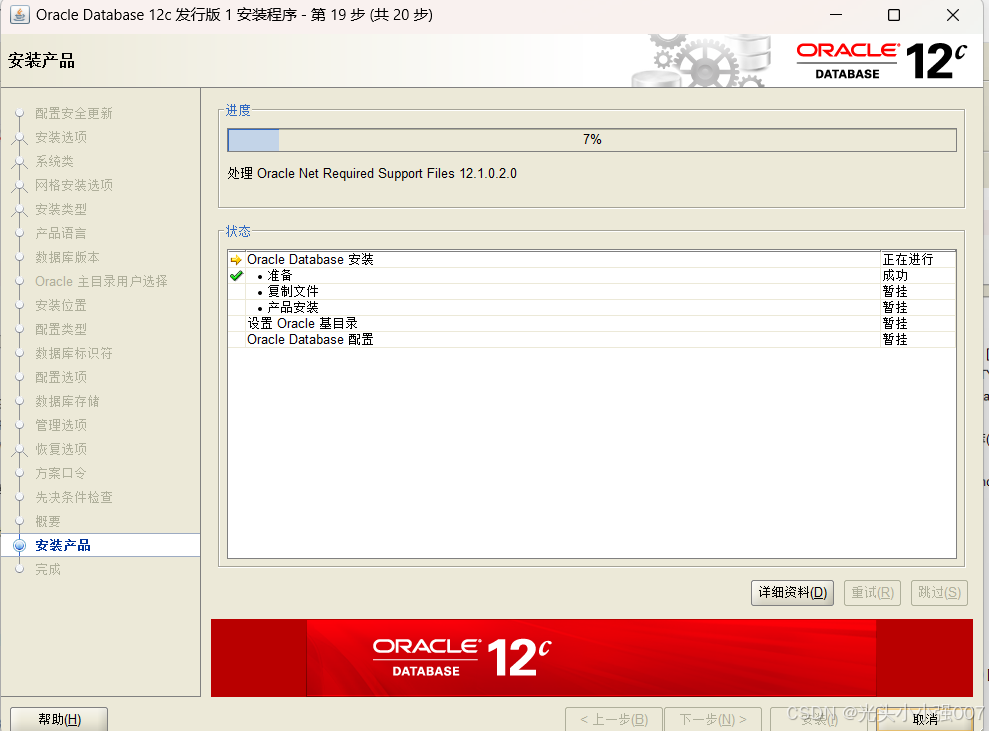This screenshot has width=989, height=731.
Task: Open 详细资料(D) details button
Action: point(792,593)
